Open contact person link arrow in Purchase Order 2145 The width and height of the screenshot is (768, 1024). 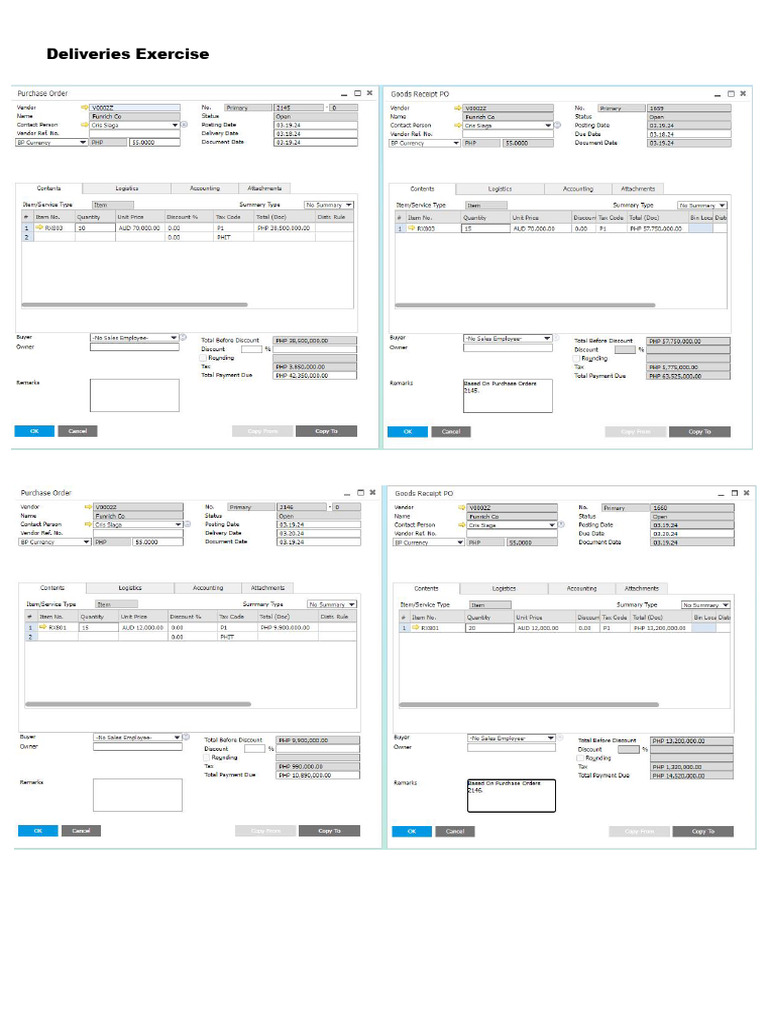coord(84,125)
